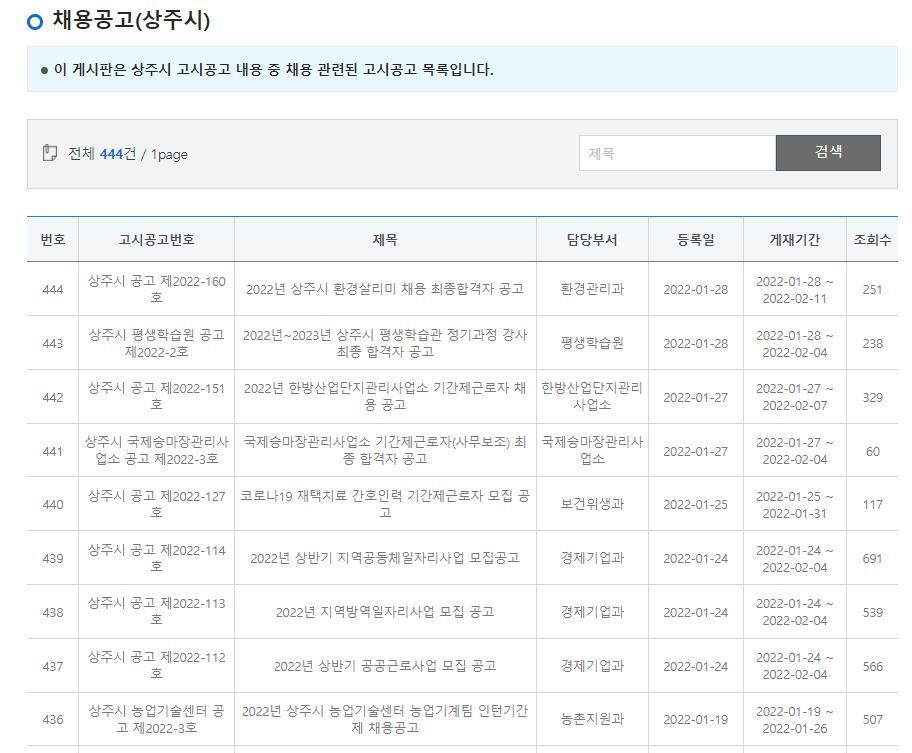Click view count 251
The height and width of the screenshot is (753, 912).
coord(872,290)
